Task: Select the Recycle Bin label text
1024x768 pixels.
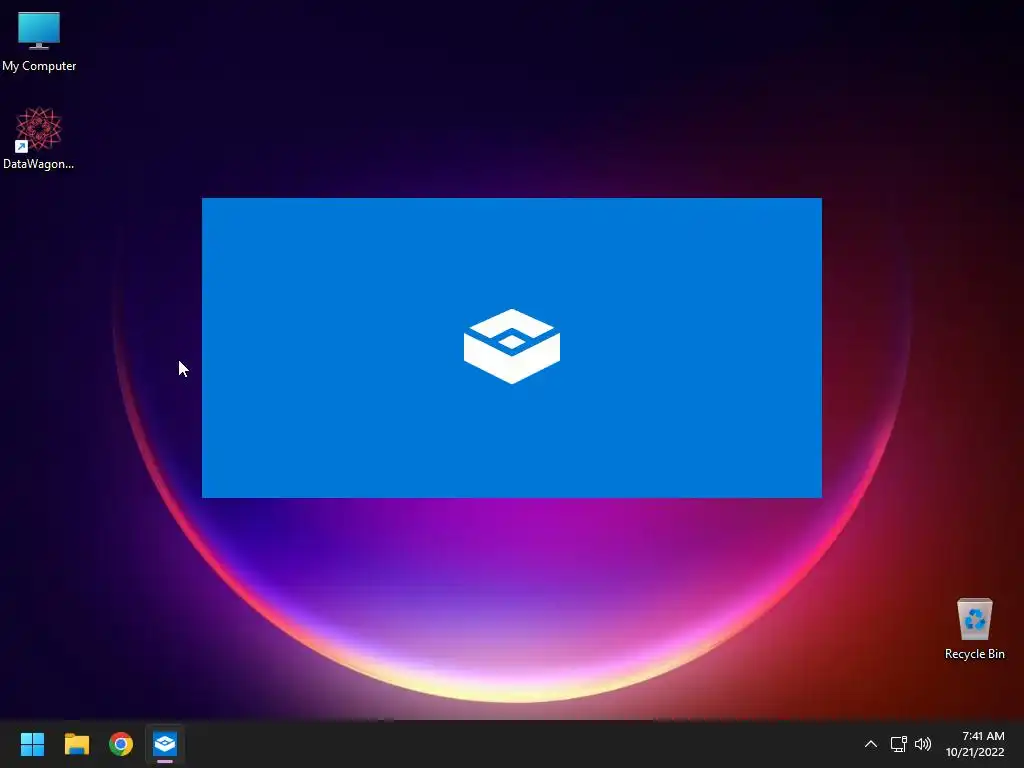Action: point(974,654)
